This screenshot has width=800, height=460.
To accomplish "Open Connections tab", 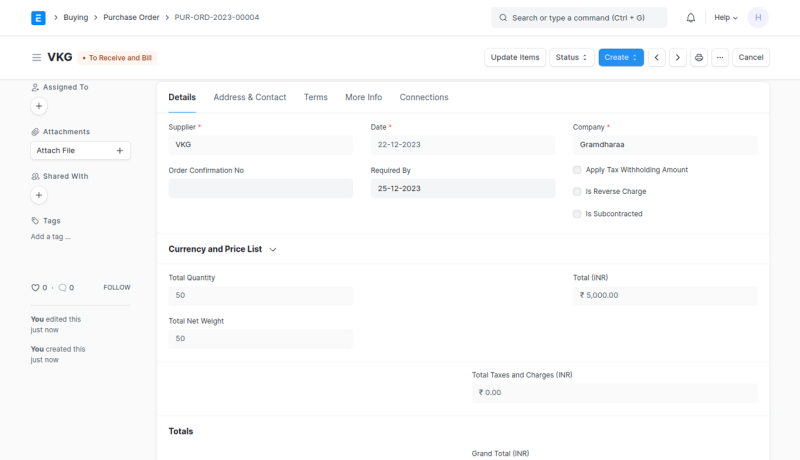I will 424,97.
